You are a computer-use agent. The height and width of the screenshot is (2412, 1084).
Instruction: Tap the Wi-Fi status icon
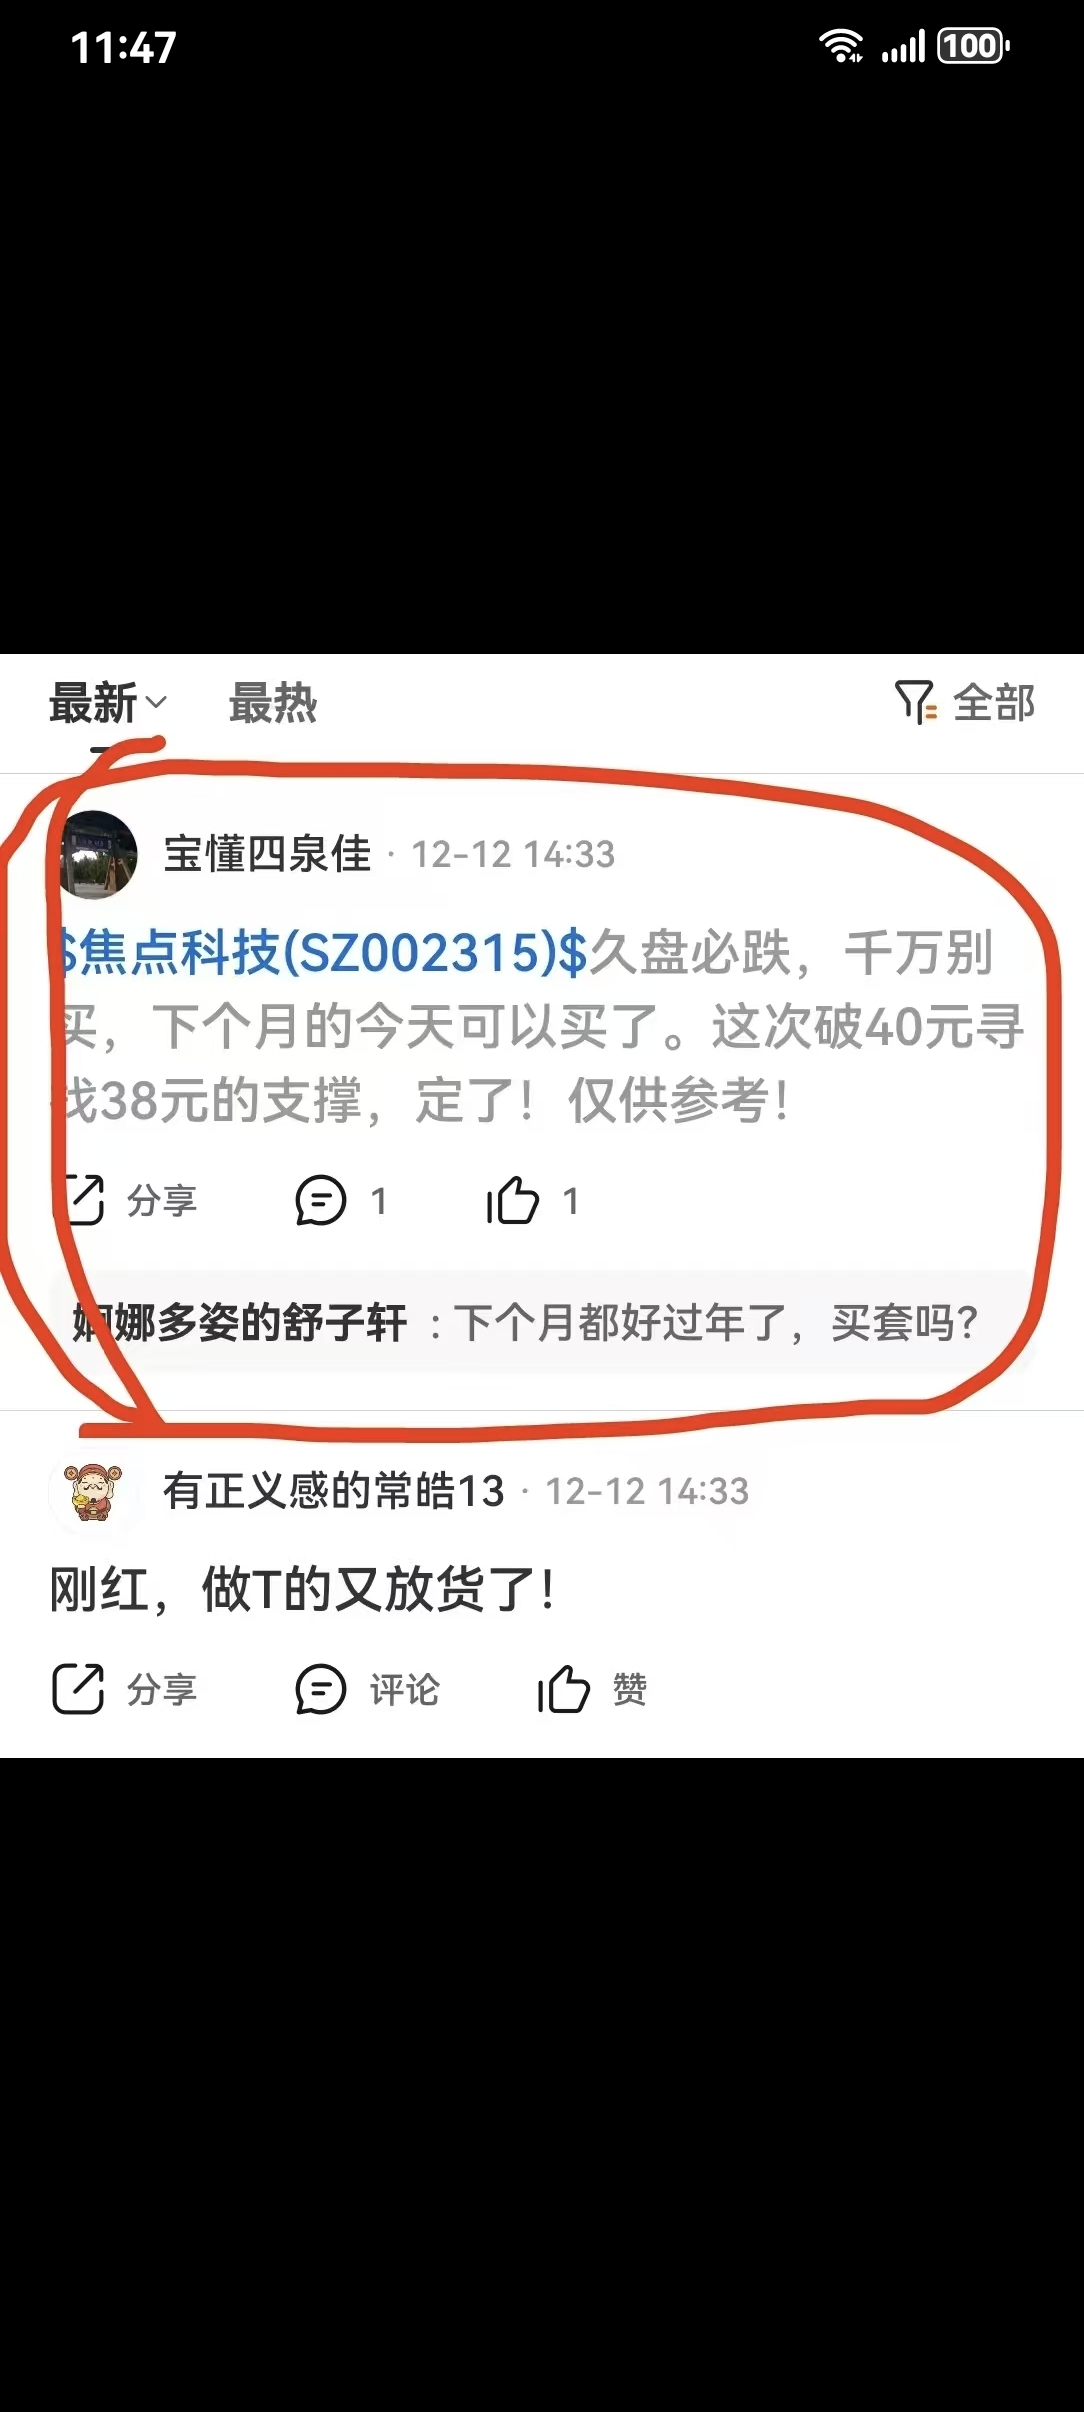[841, 46]
